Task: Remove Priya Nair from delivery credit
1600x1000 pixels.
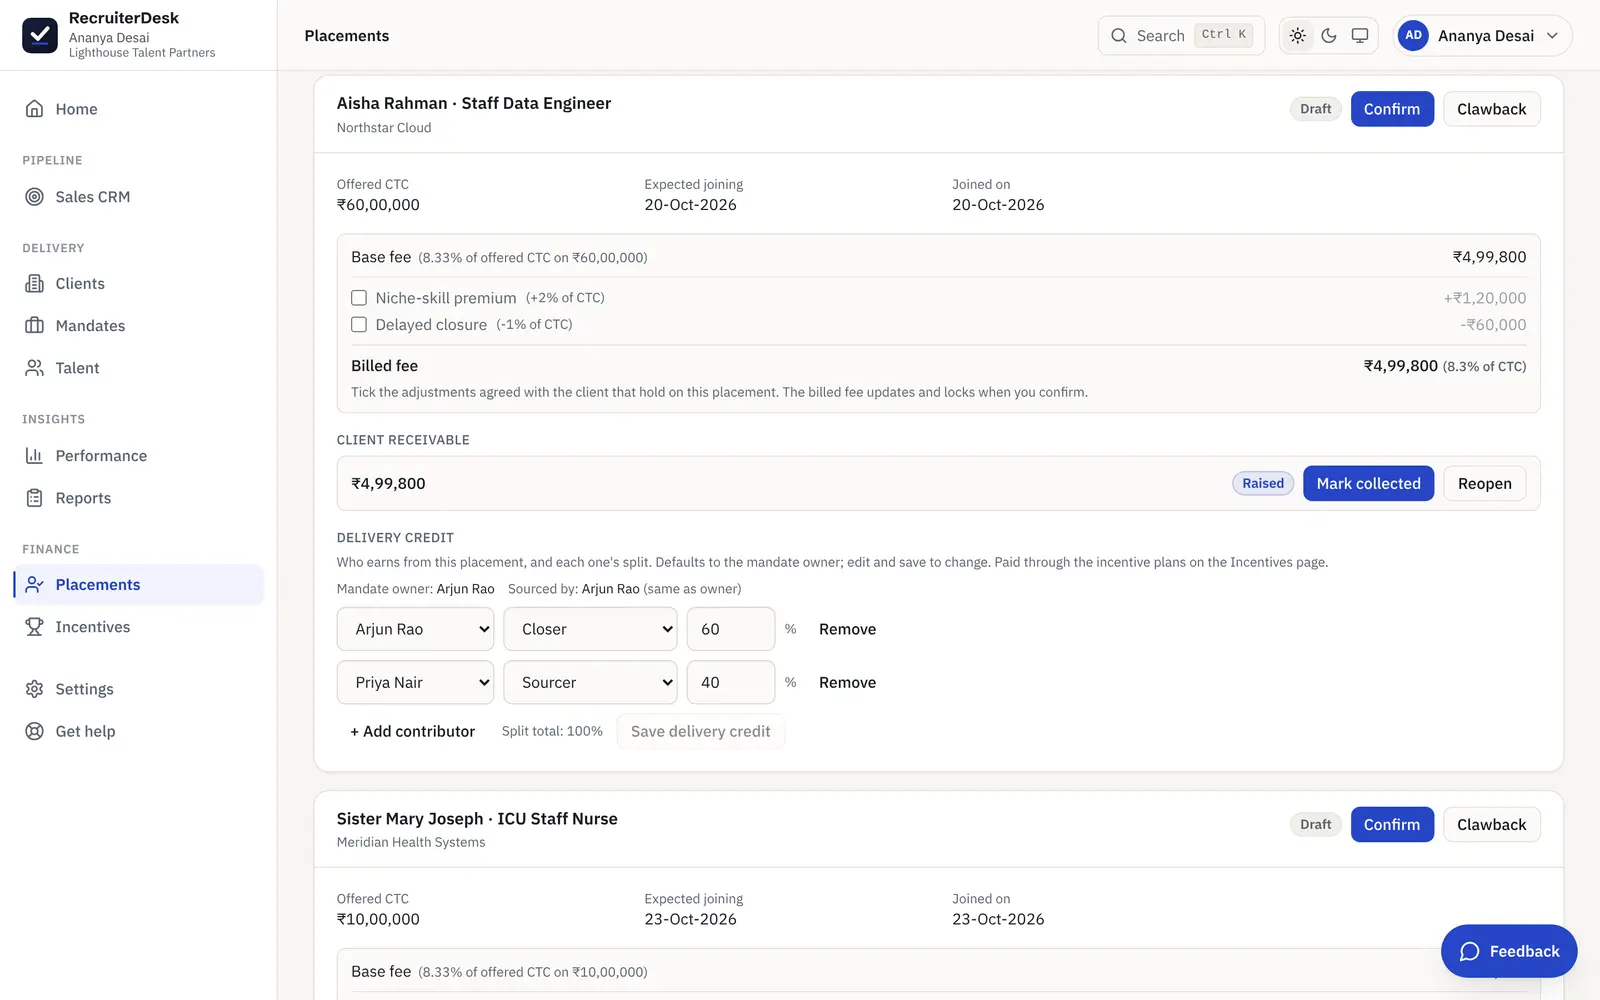Action: [847, 682]
